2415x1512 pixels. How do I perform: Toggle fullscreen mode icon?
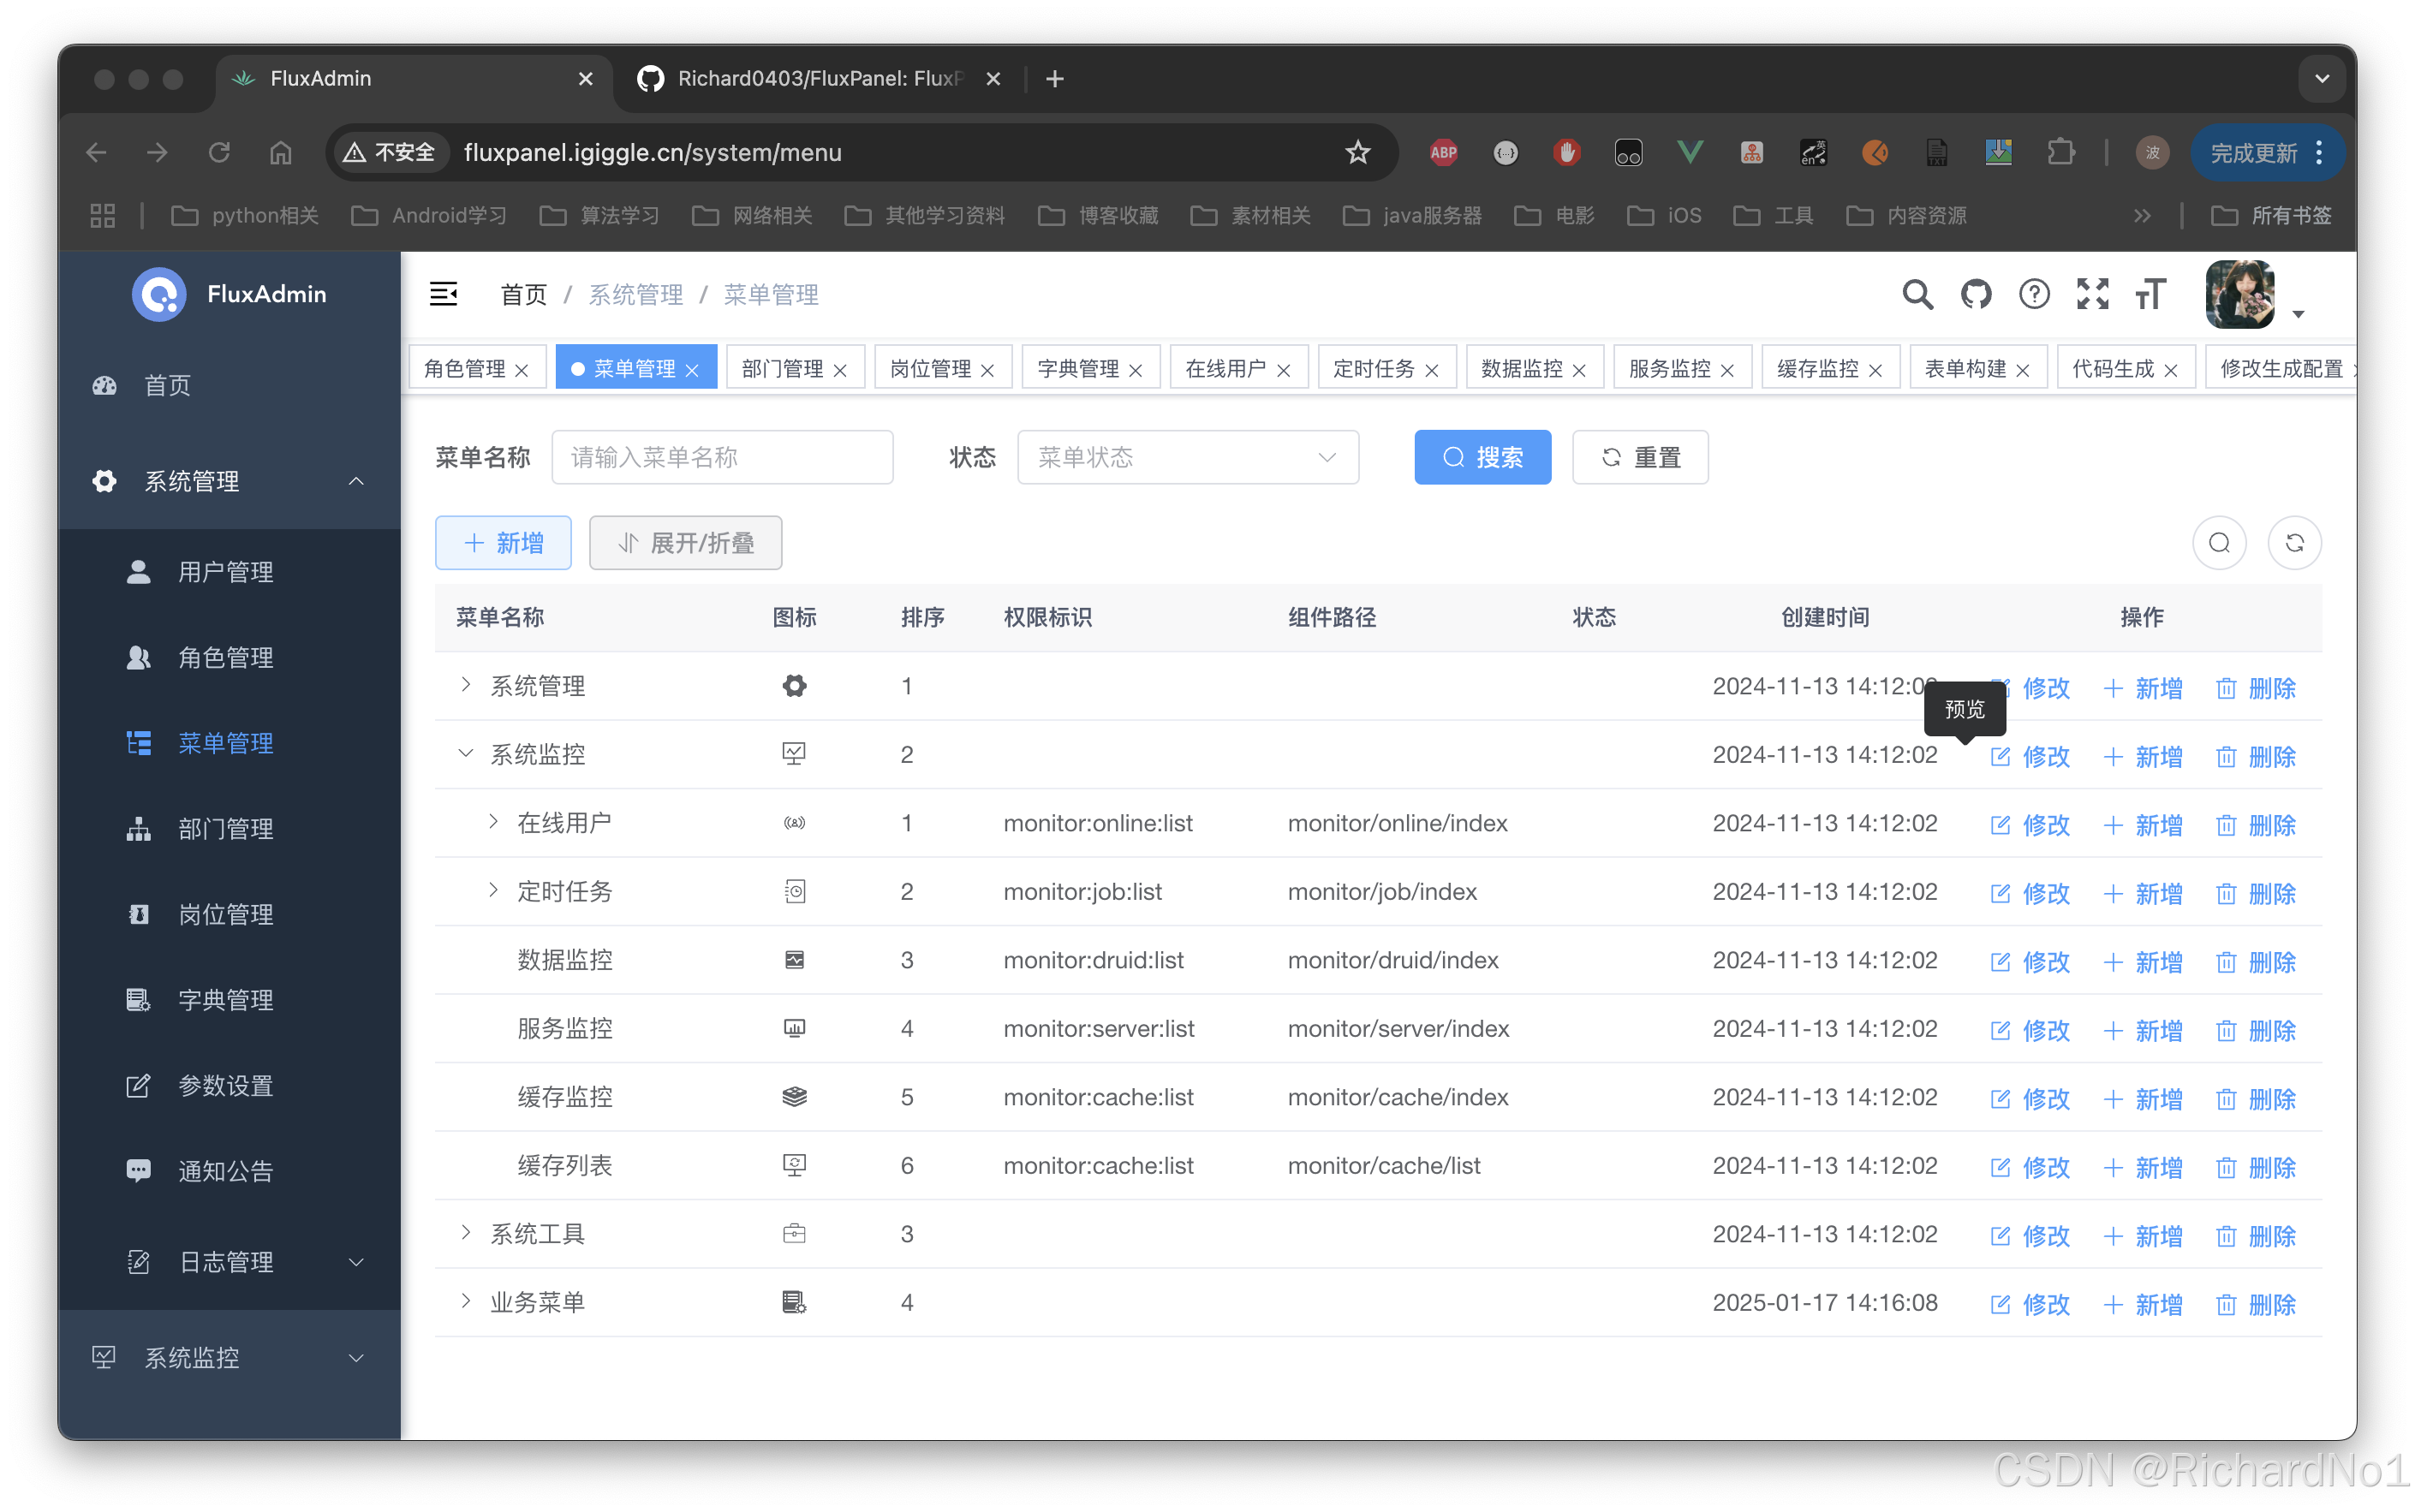(x=2092, y=294)
